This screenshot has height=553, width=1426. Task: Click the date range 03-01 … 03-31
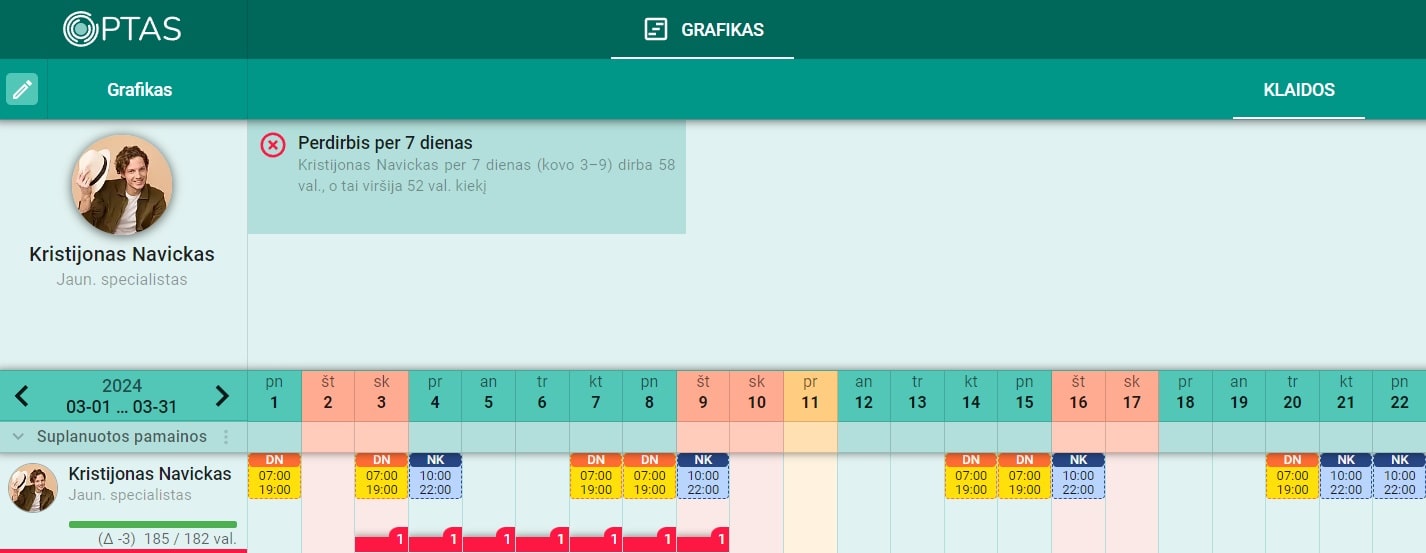pyautogui.click(x=122, y=407)
